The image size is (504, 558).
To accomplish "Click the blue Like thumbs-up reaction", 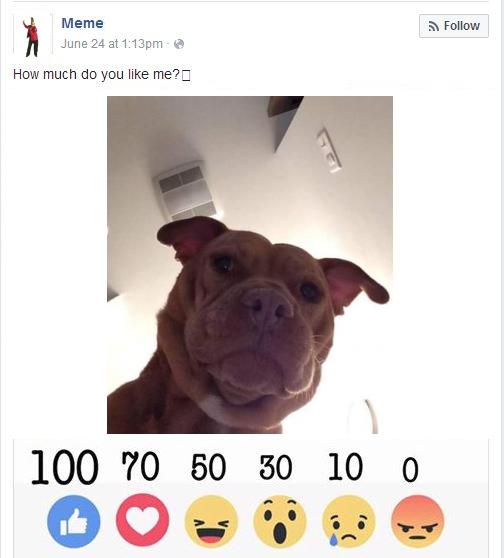I will (74, 521).
